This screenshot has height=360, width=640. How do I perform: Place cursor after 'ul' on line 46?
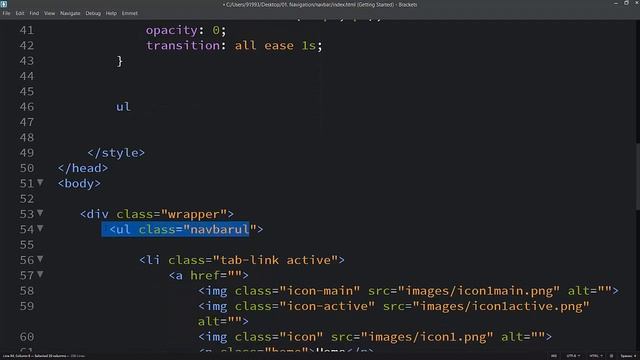pos(131,107)
